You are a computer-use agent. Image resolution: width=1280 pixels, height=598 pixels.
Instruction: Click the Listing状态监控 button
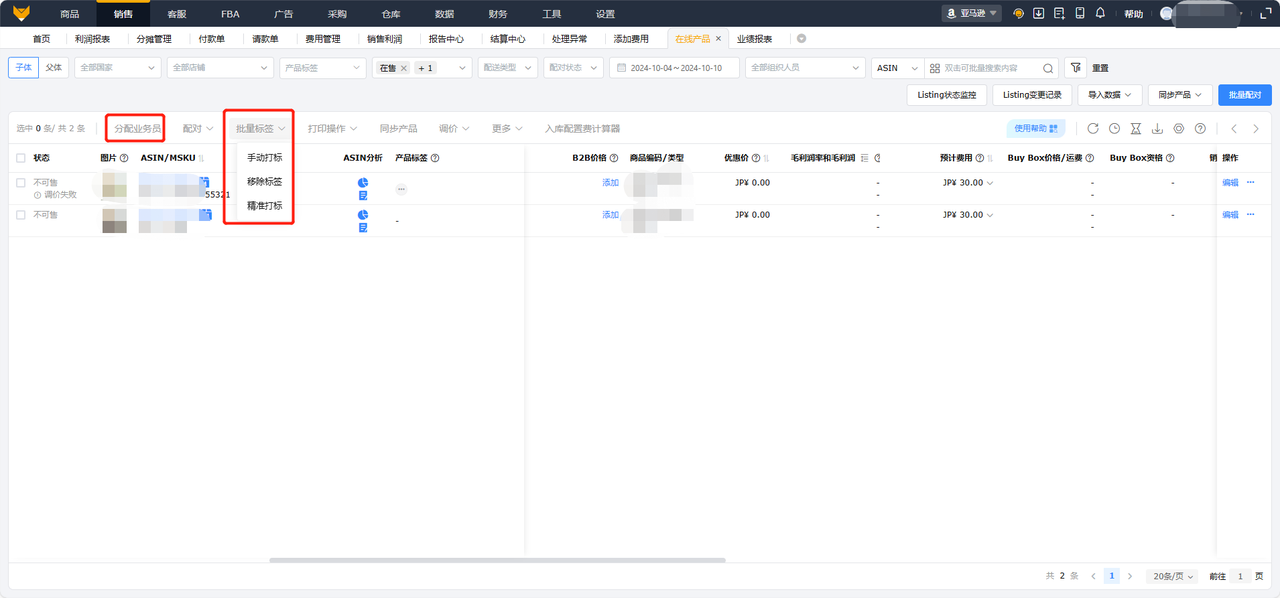point(946,95)
